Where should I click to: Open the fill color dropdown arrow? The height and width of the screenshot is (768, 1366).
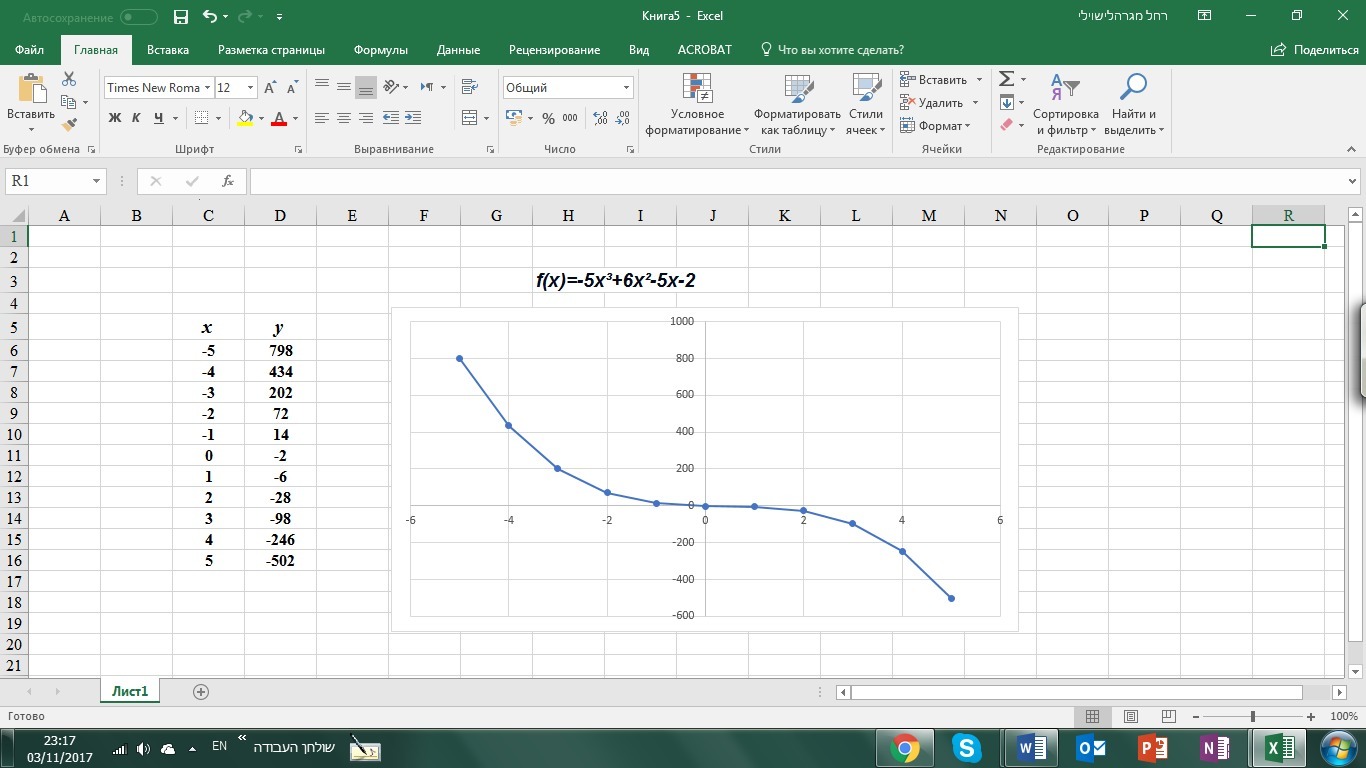(261, 118)
